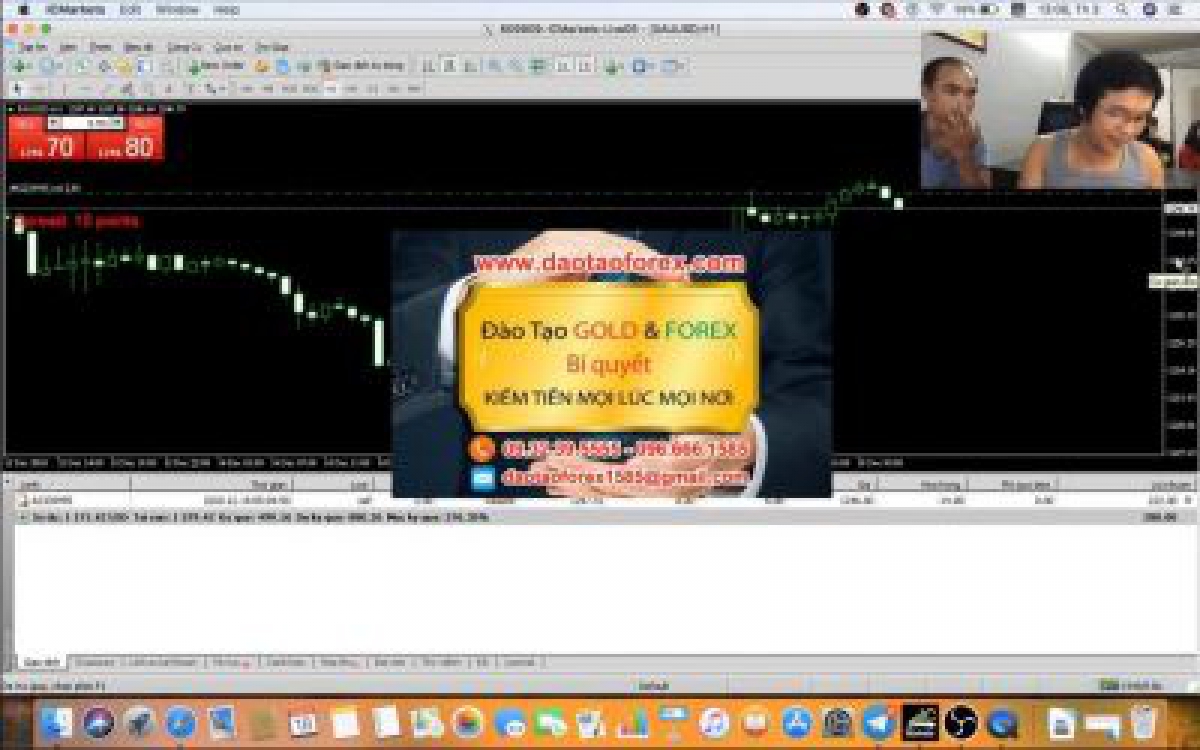Select the crosshair tool
1200x750 pixels.
(38, 88)
